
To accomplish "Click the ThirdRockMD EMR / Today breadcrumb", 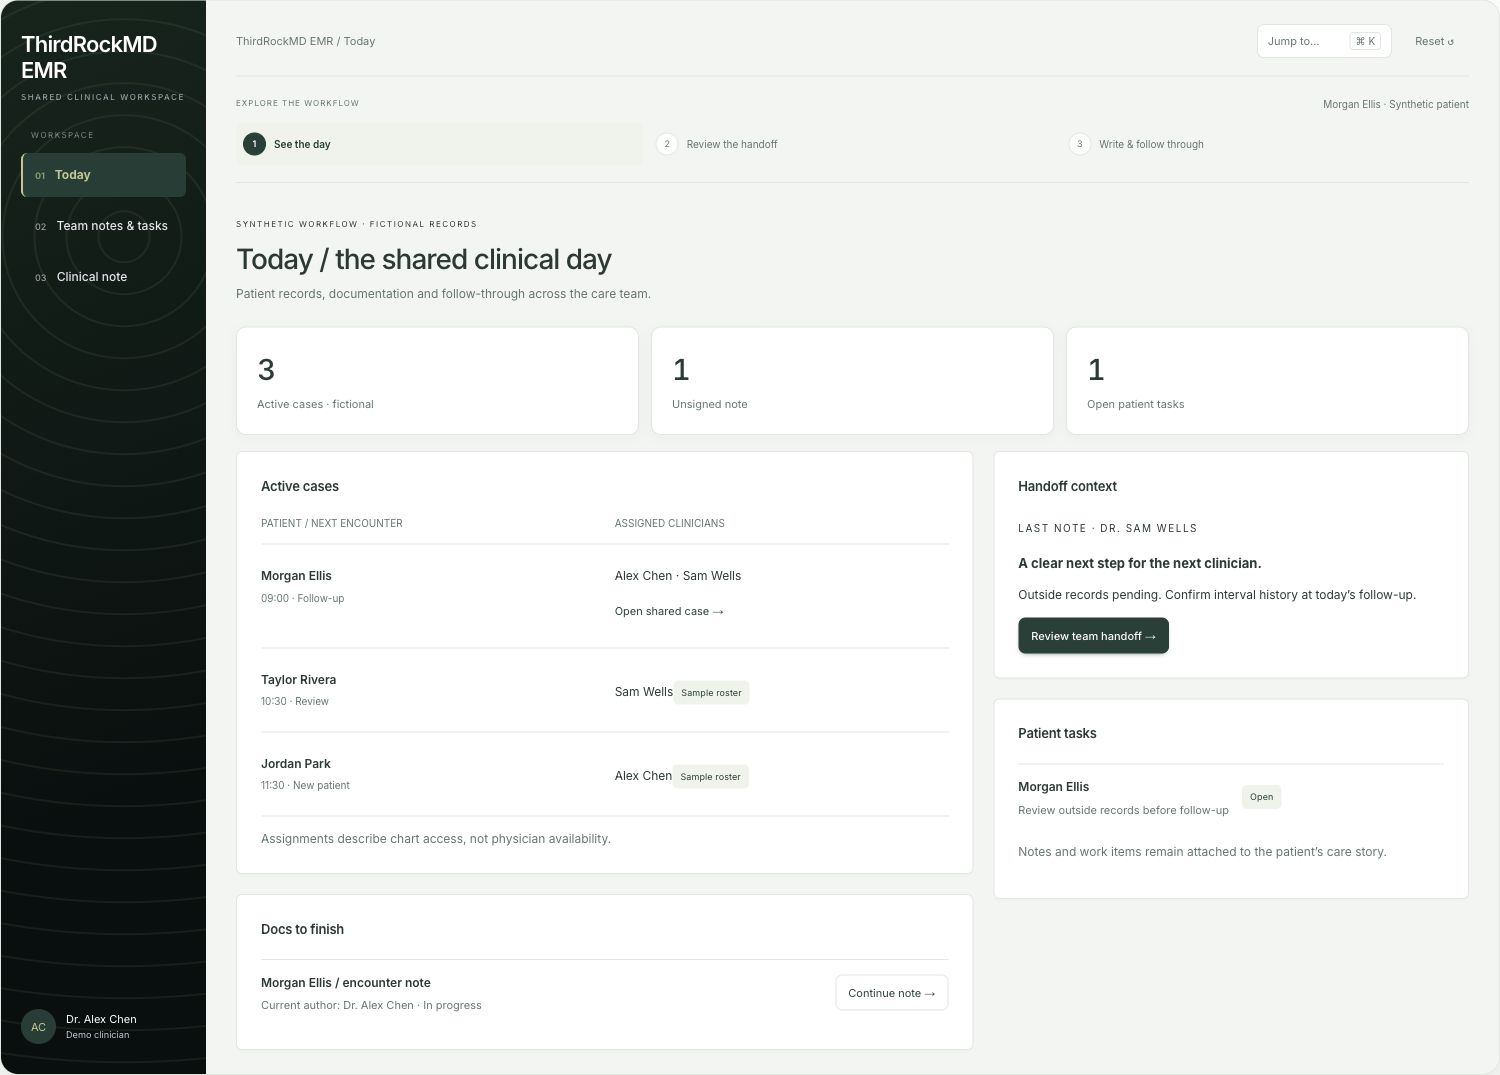I will coord(305,41).
